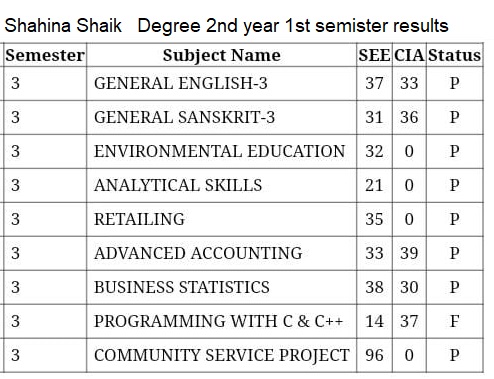Click CIA mark 39 for Advanced Accounting

409,253
